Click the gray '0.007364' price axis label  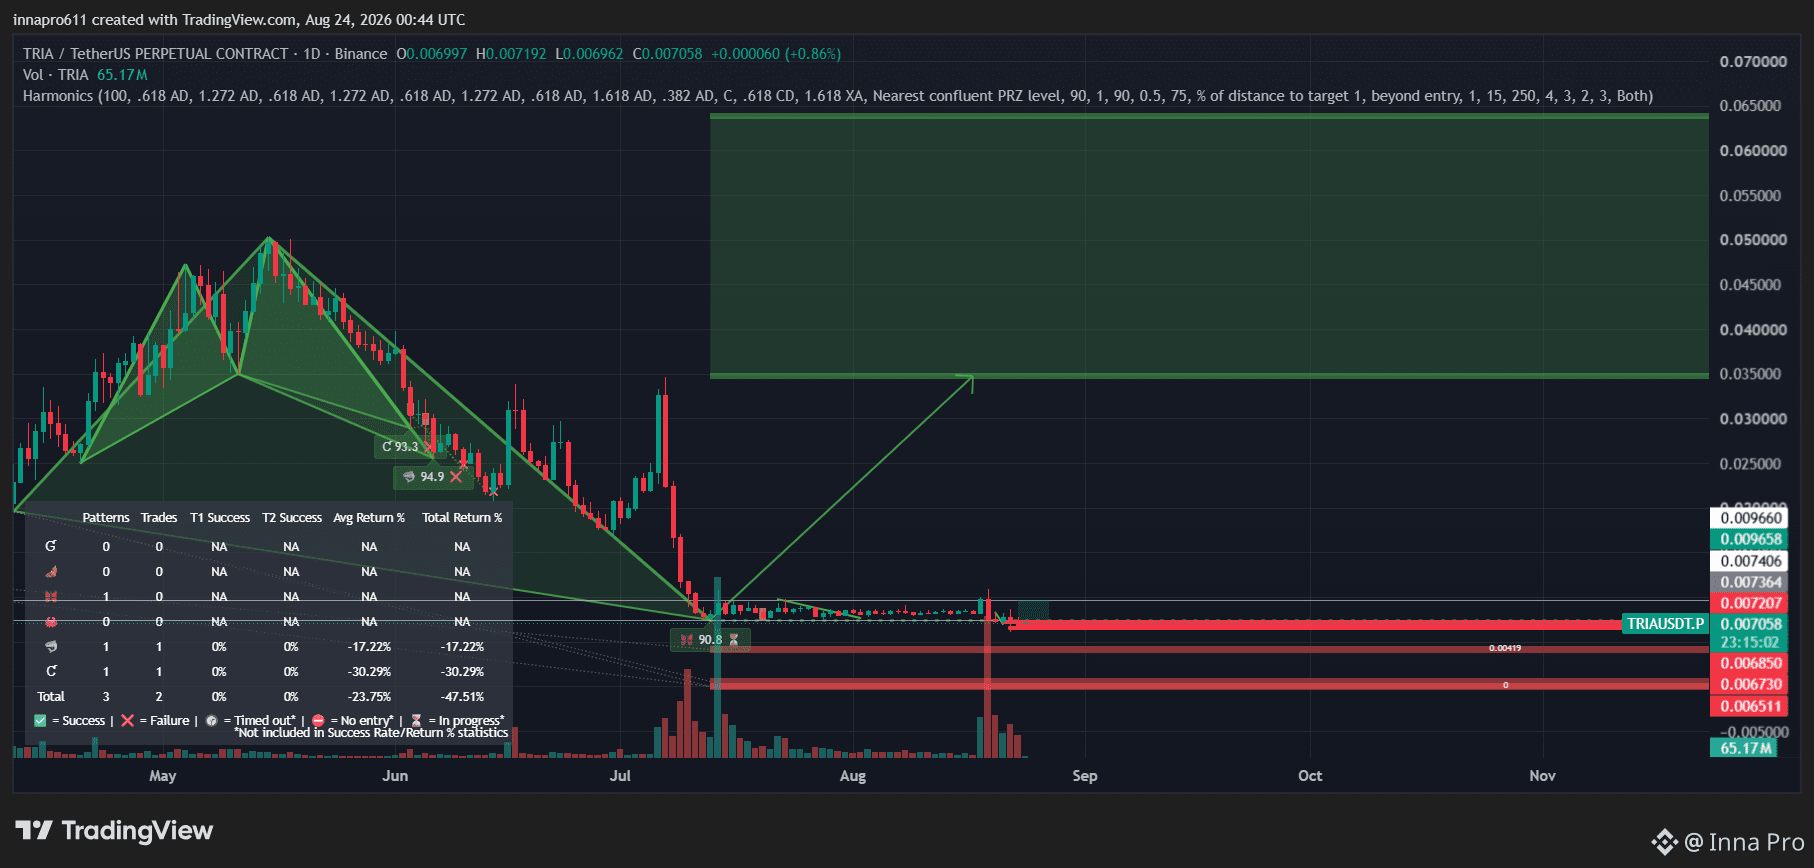1750,582
